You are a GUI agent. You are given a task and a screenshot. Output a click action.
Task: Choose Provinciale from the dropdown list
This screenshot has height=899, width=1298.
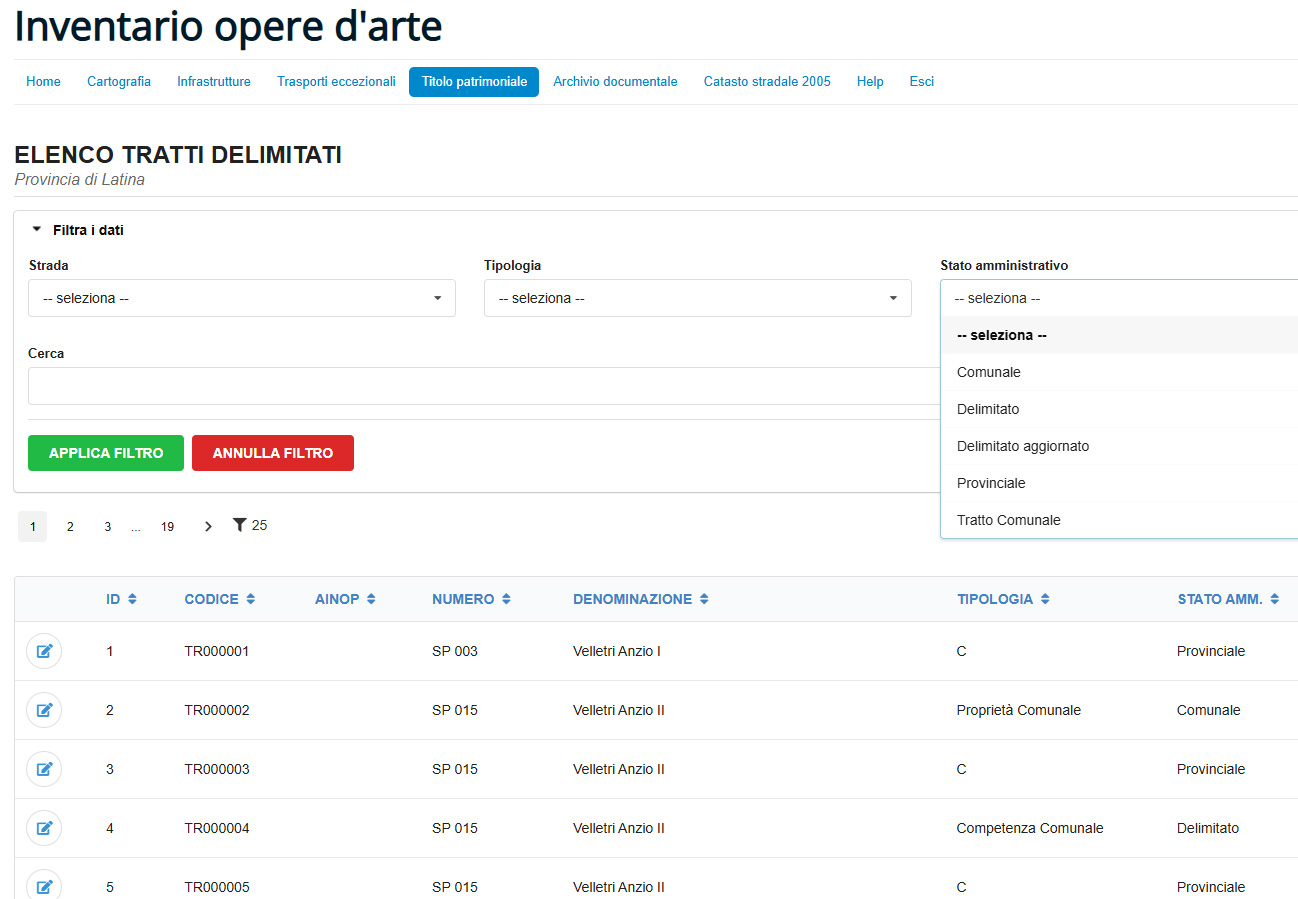[x=990, y=483]
